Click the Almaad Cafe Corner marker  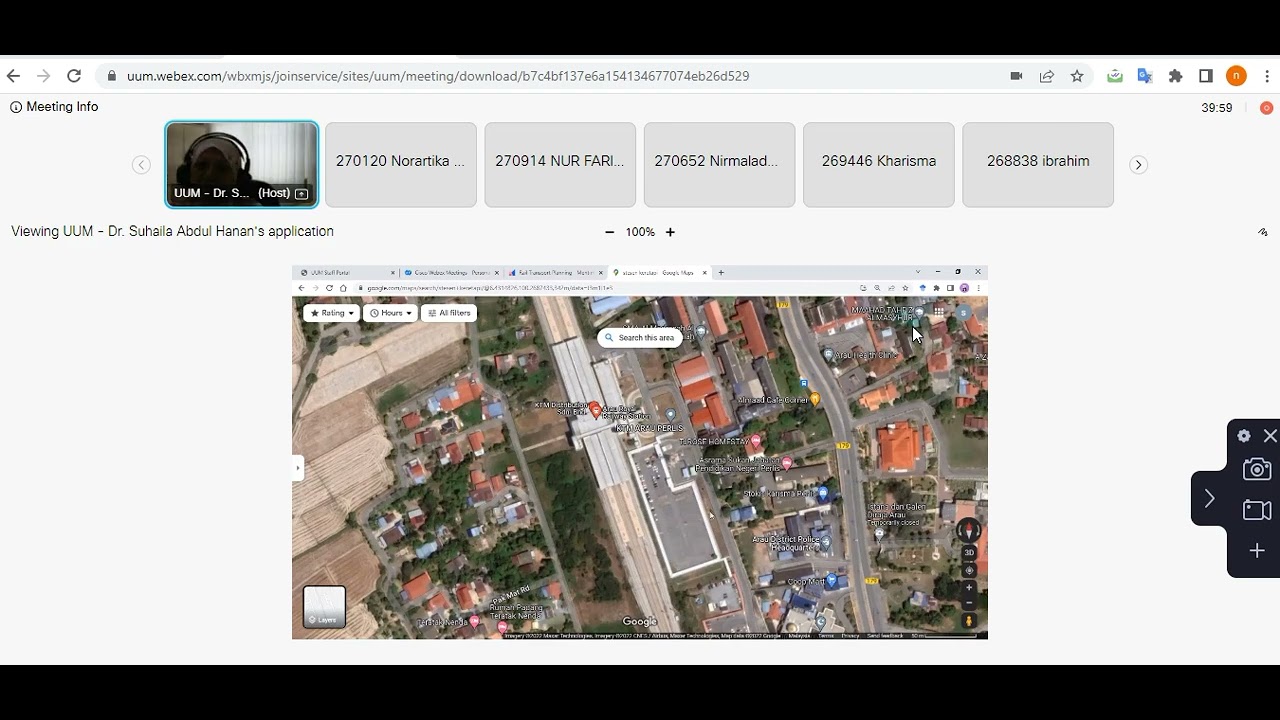pyautogui.click(x=815, y=400)
